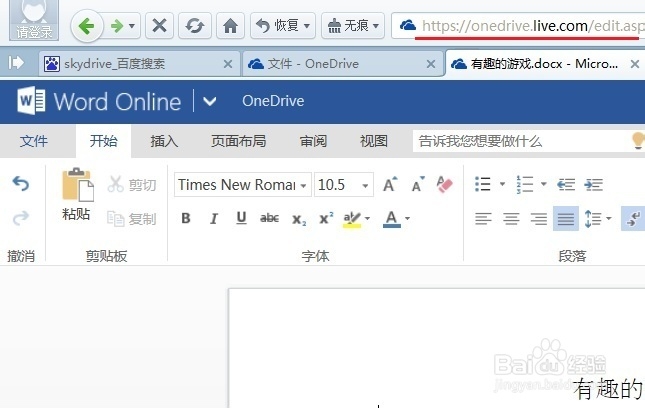Justify the paragraph text
This screenshot has height=408, width=645.
click(x=566, y=218)
